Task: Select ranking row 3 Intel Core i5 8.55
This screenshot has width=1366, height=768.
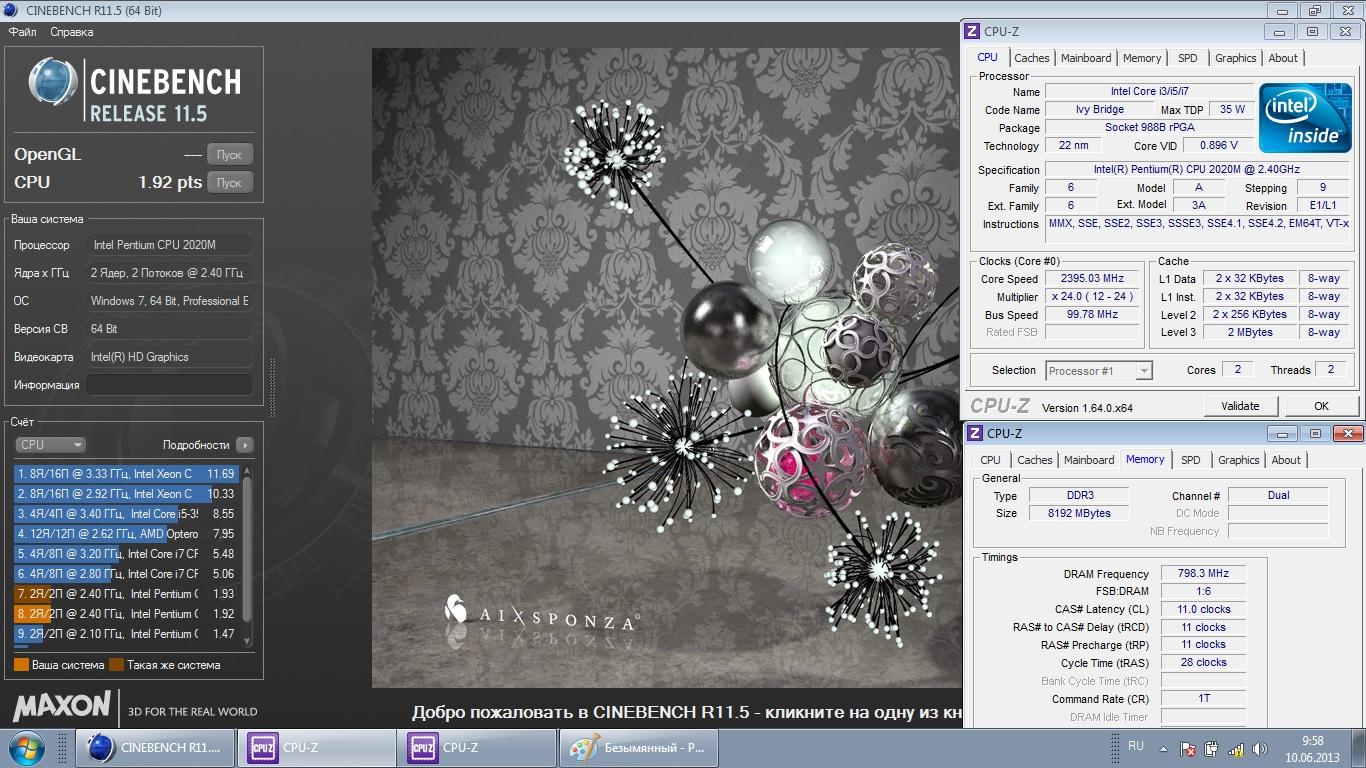Action: pos(126,514)
